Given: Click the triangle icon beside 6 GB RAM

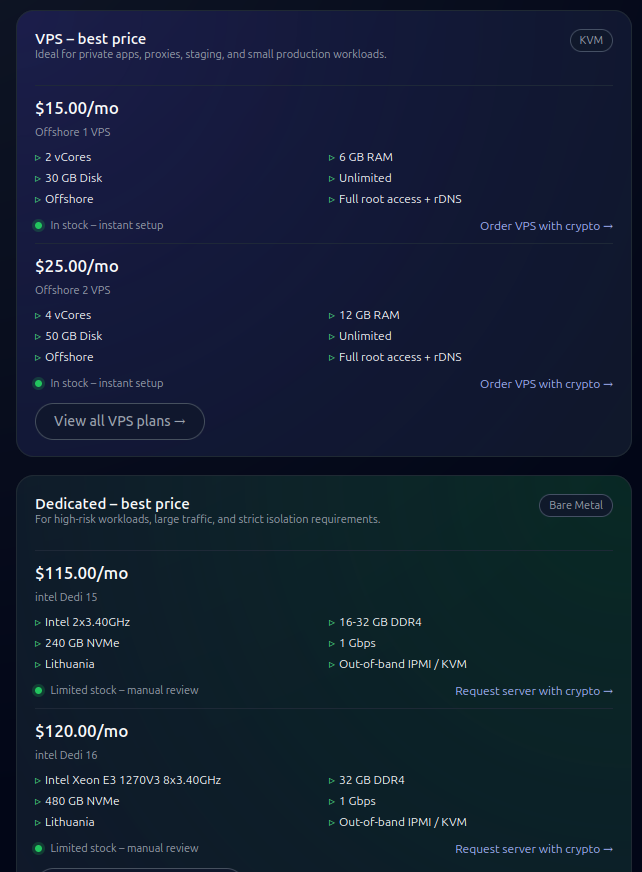Looking at the screenshot, I should pos(331,157).
